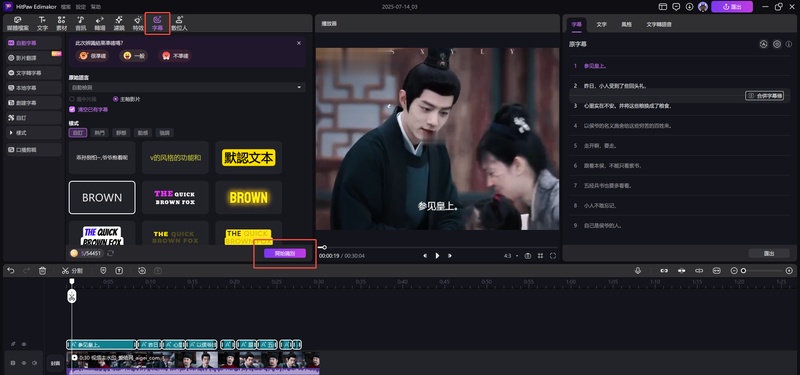Select the 自訂 style category chip
The width and height of the screenshot is (800, 375).
[78, 133]
